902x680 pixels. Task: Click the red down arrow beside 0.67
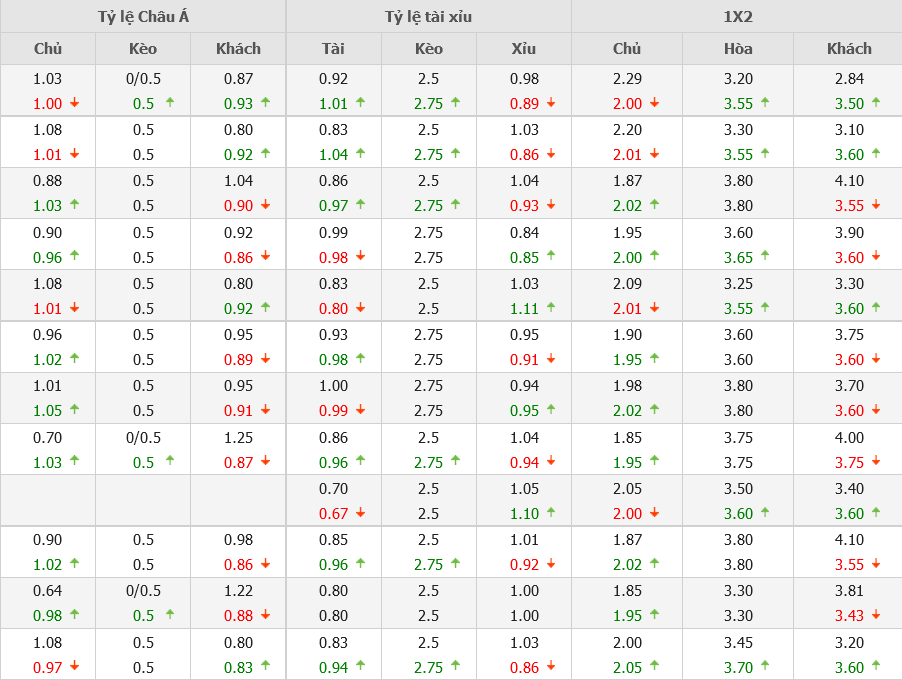click(360, 513)
